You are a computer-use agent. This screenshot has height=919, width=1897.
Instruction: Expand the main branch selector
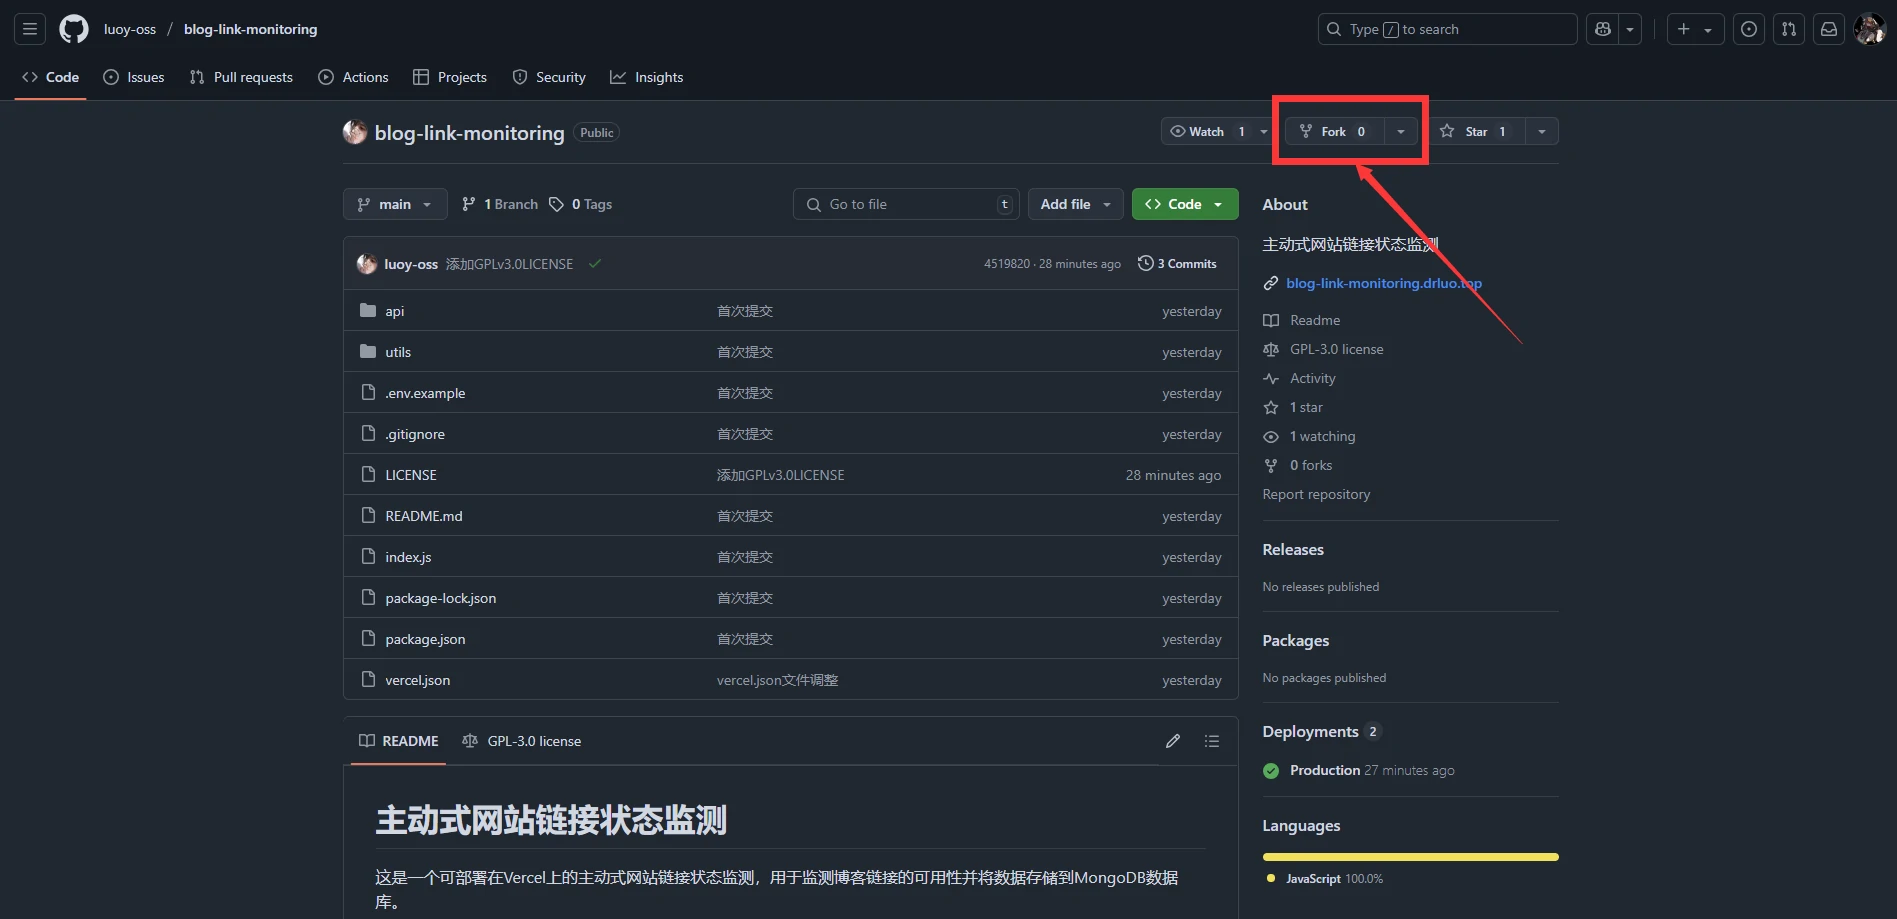(395, 204)
